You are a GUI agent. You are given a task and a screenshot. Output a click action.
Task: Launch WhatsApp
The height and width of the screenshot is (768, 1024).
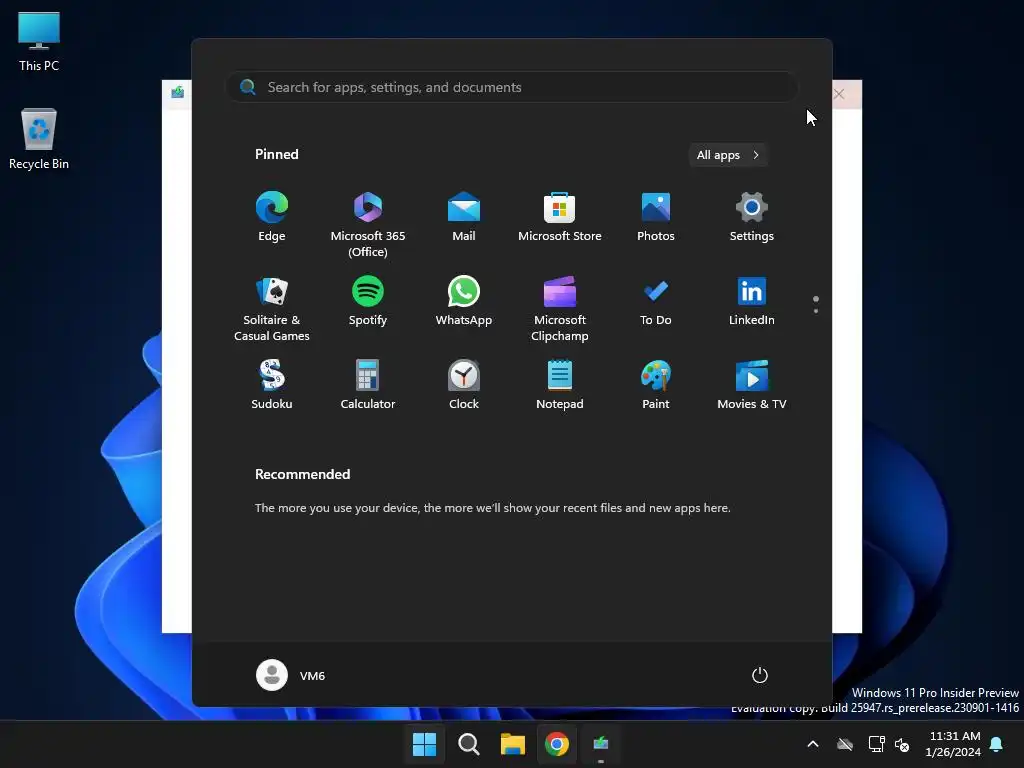point(464,302)
